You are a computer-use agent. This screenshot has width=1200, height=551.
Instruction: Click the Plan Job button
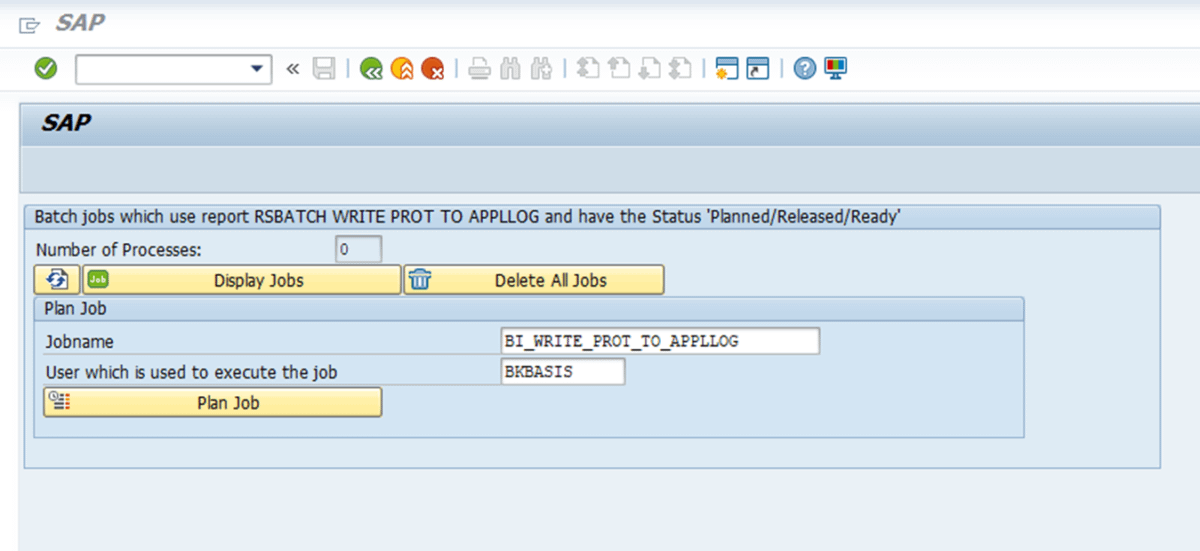[213, 403]
